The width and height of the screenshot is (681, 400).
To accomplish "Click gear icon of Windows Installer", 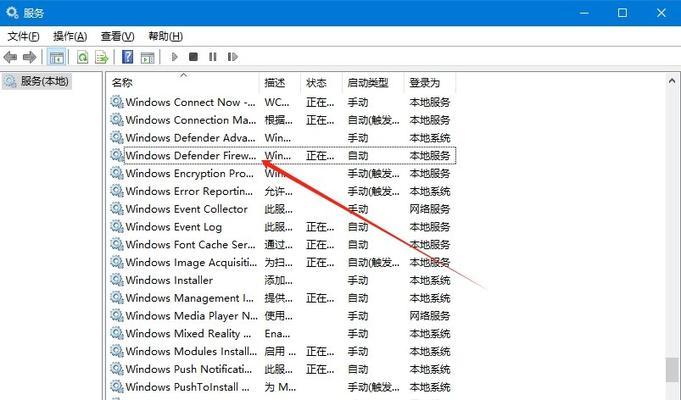I will point(117,280).
